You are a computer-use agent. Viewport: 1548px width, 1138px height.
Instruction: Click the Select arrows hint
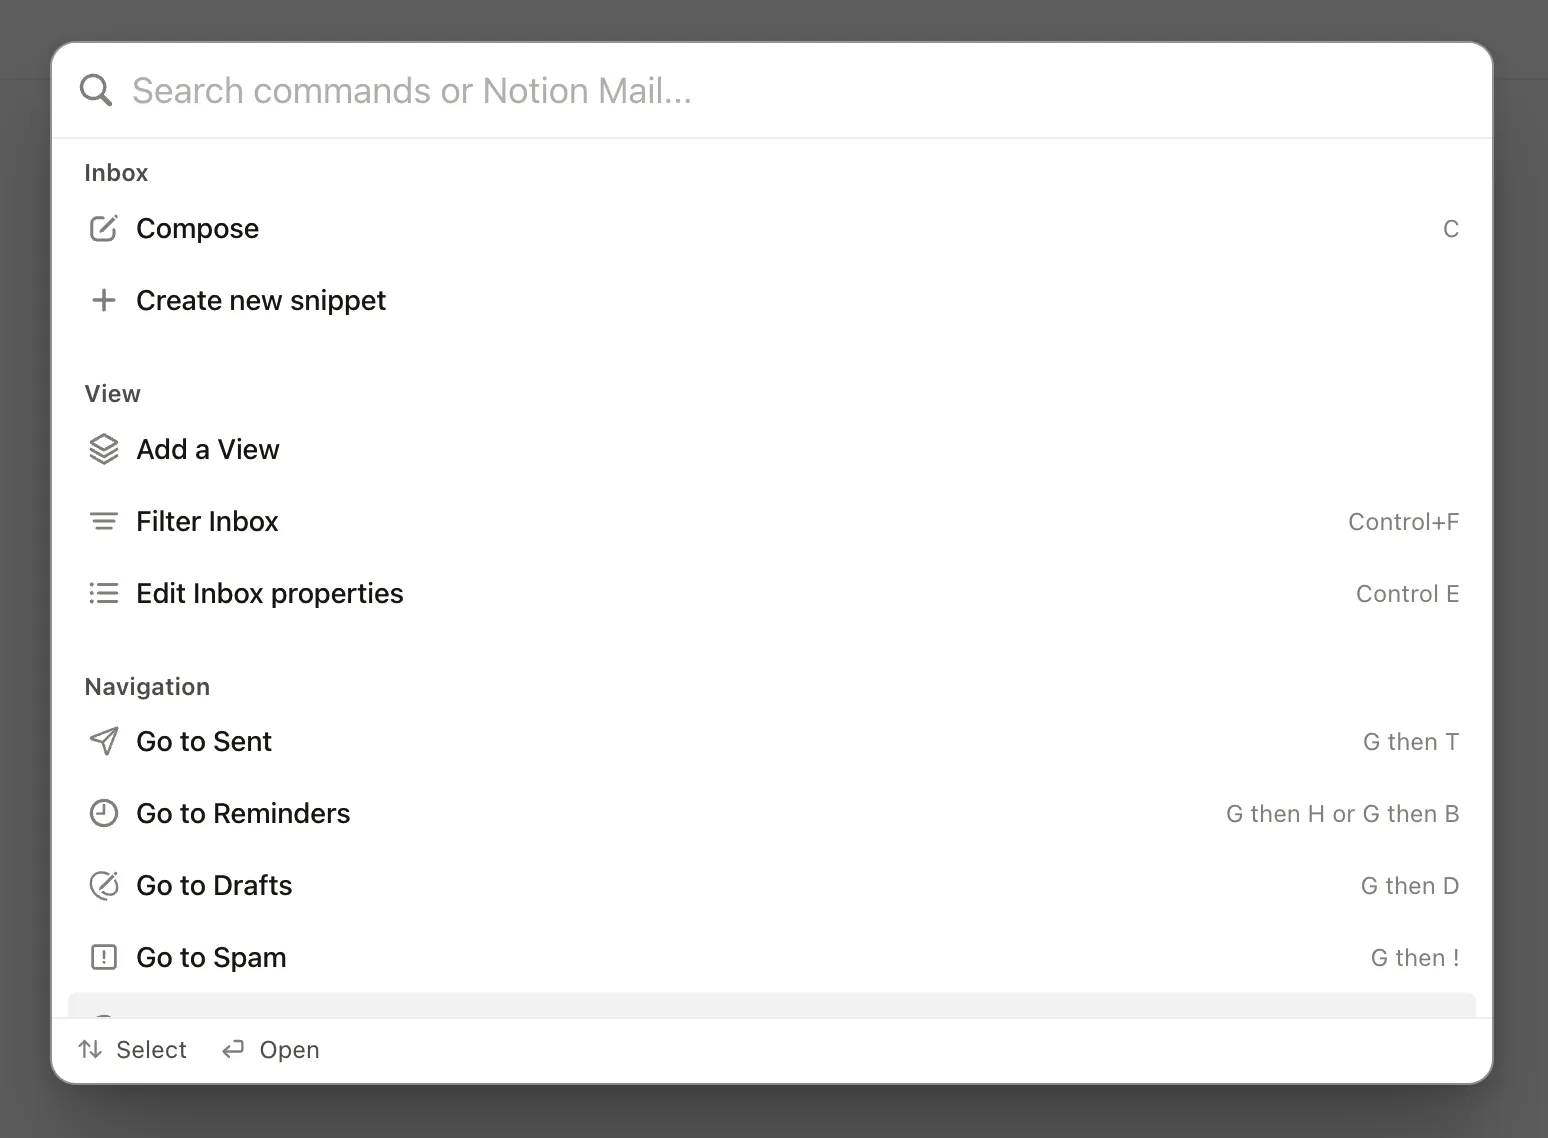133,1050
